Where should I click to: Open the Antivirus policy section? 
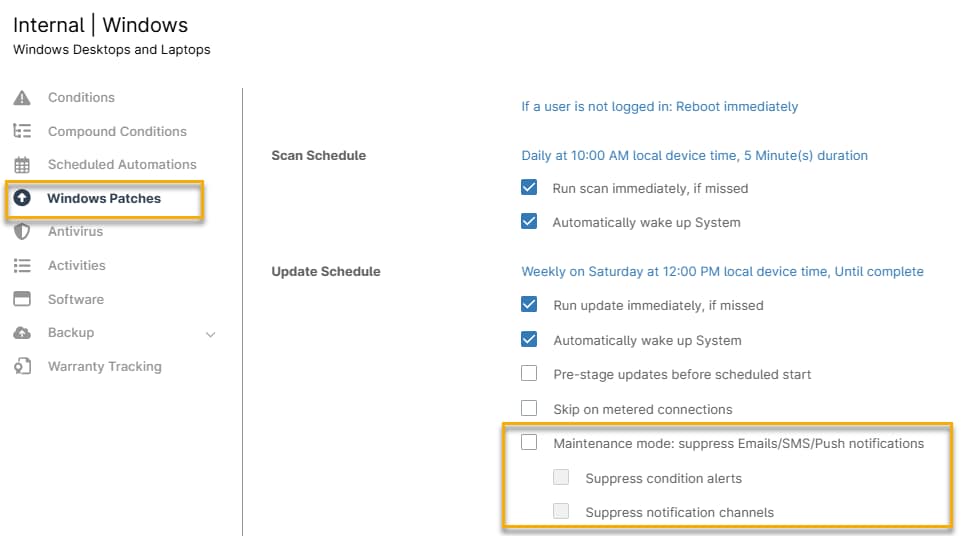click(x=75, y=232)
